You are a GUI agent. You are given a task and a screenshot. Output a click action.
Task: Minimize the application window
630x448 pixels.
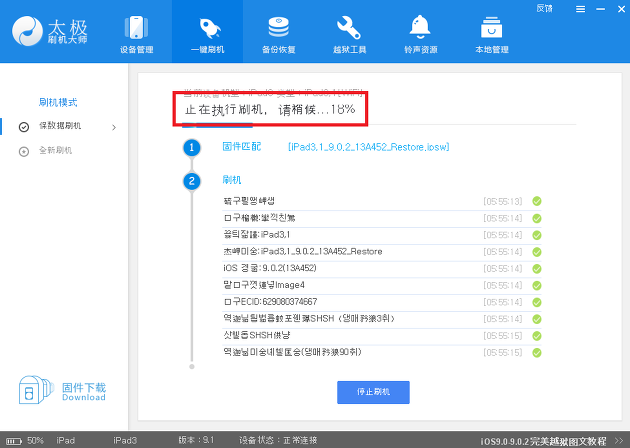click(601, 9)
